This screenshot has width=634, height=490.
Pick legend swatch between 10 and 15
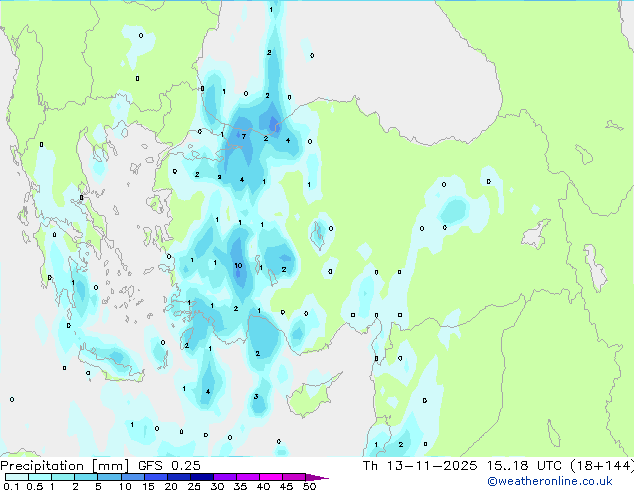pos(132,477)
